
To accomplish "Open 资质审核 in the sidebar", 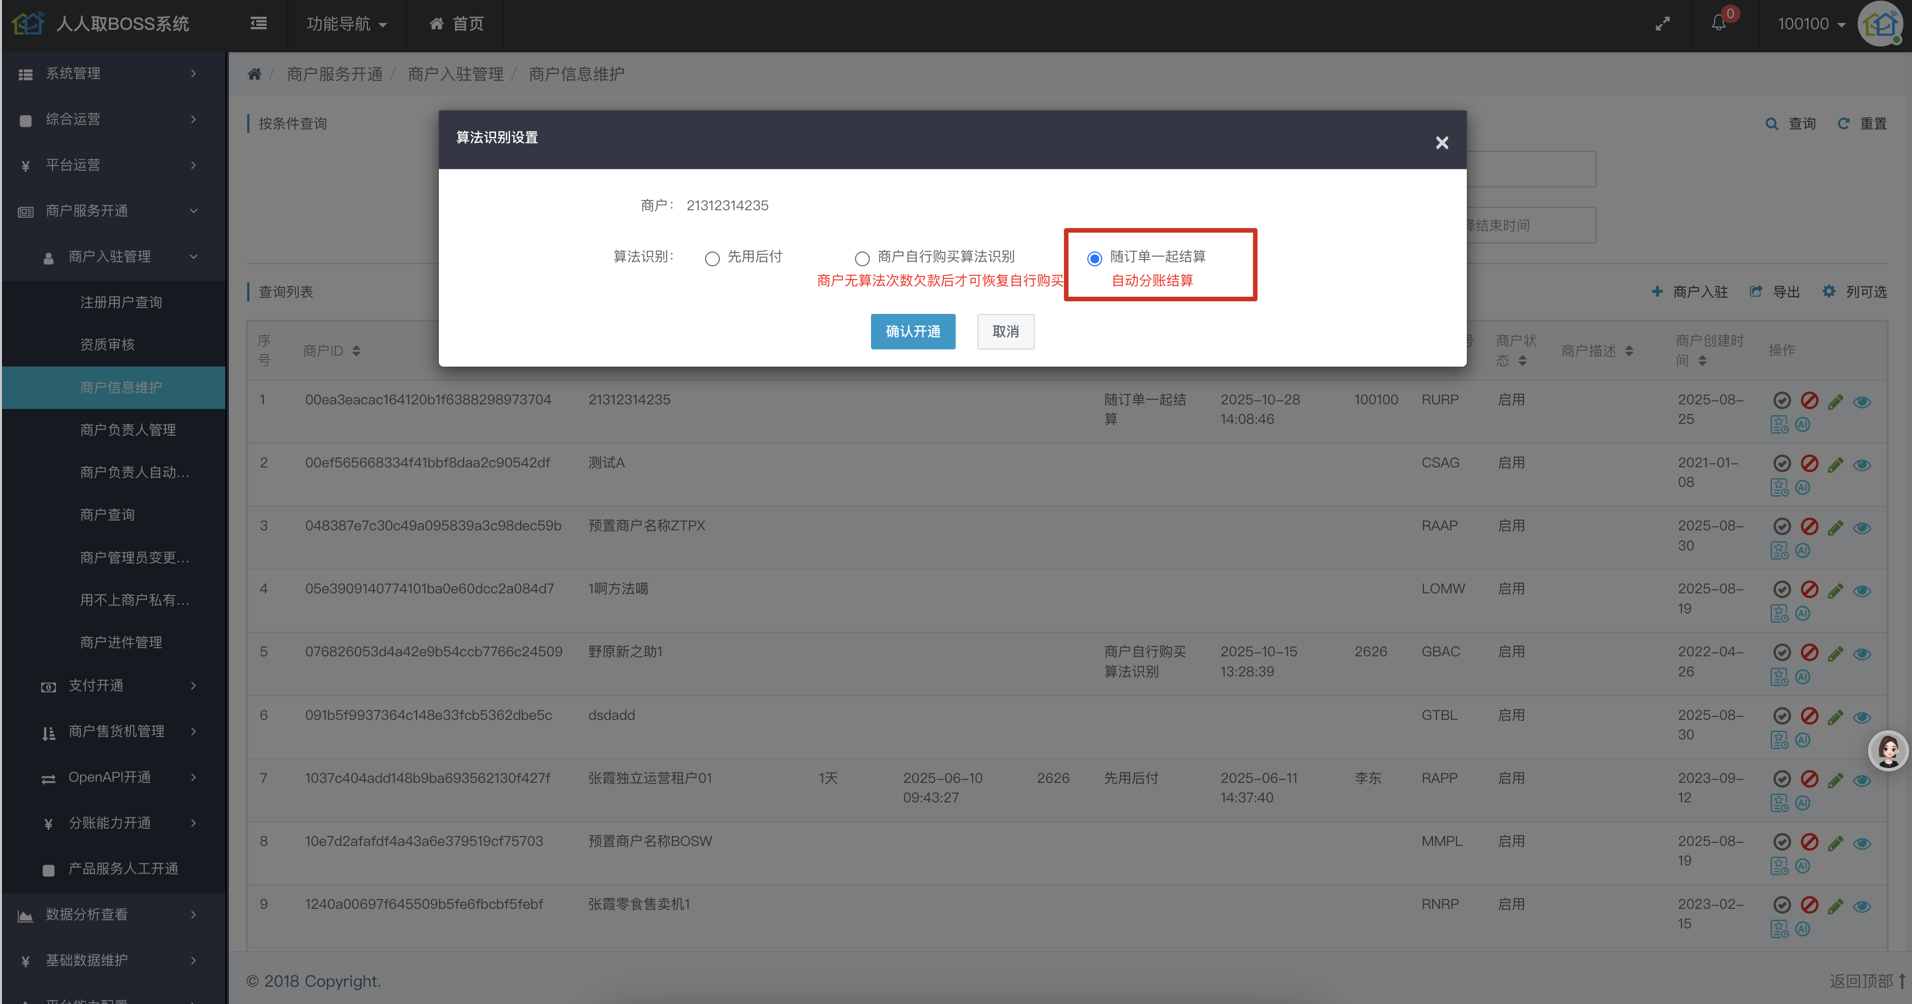I will click(x=107, y=345).
